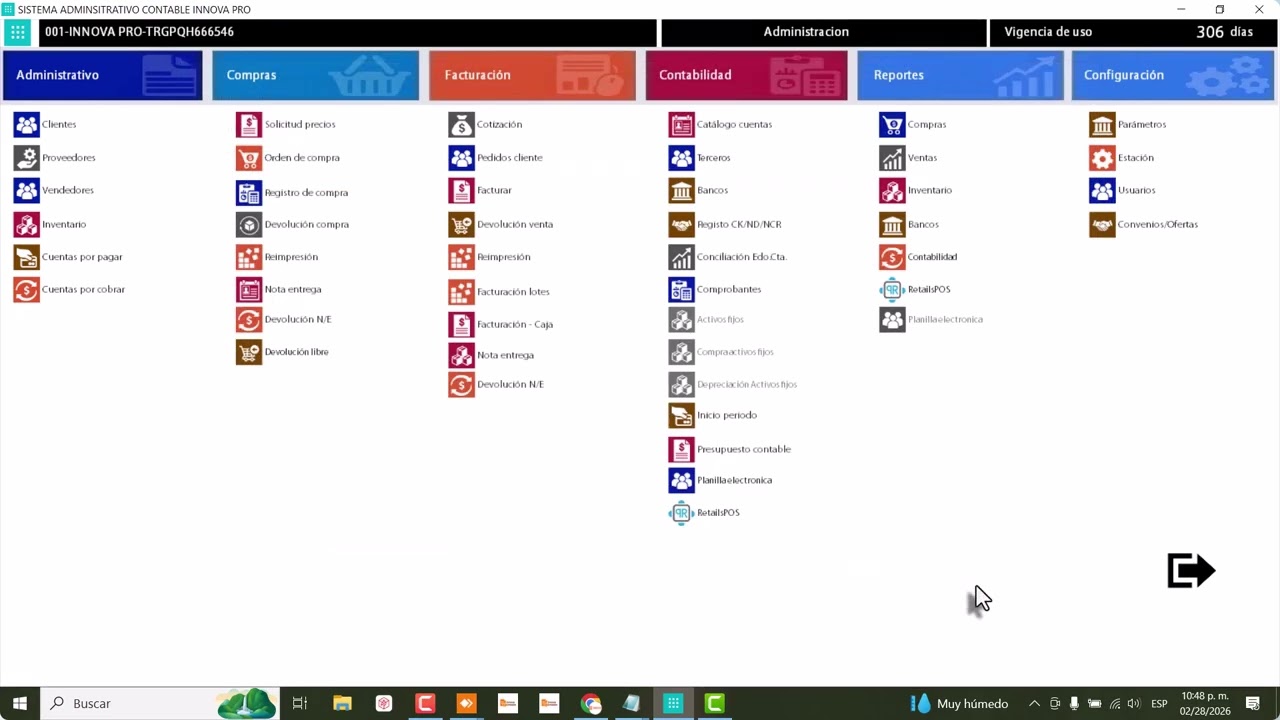Click the Compra activos fijos entry
This screenshot has height=720, width=1280.
pos(735,352)
